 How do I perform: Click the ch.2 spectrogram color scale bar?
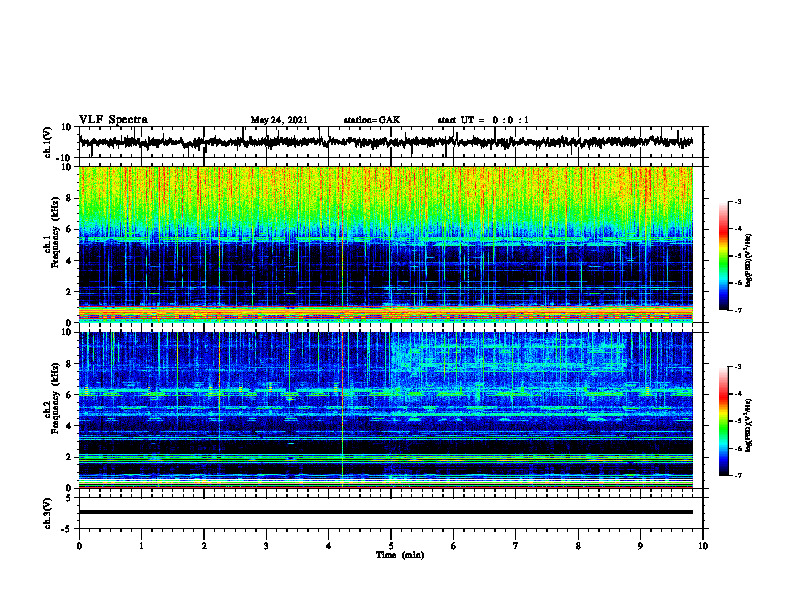723,421
